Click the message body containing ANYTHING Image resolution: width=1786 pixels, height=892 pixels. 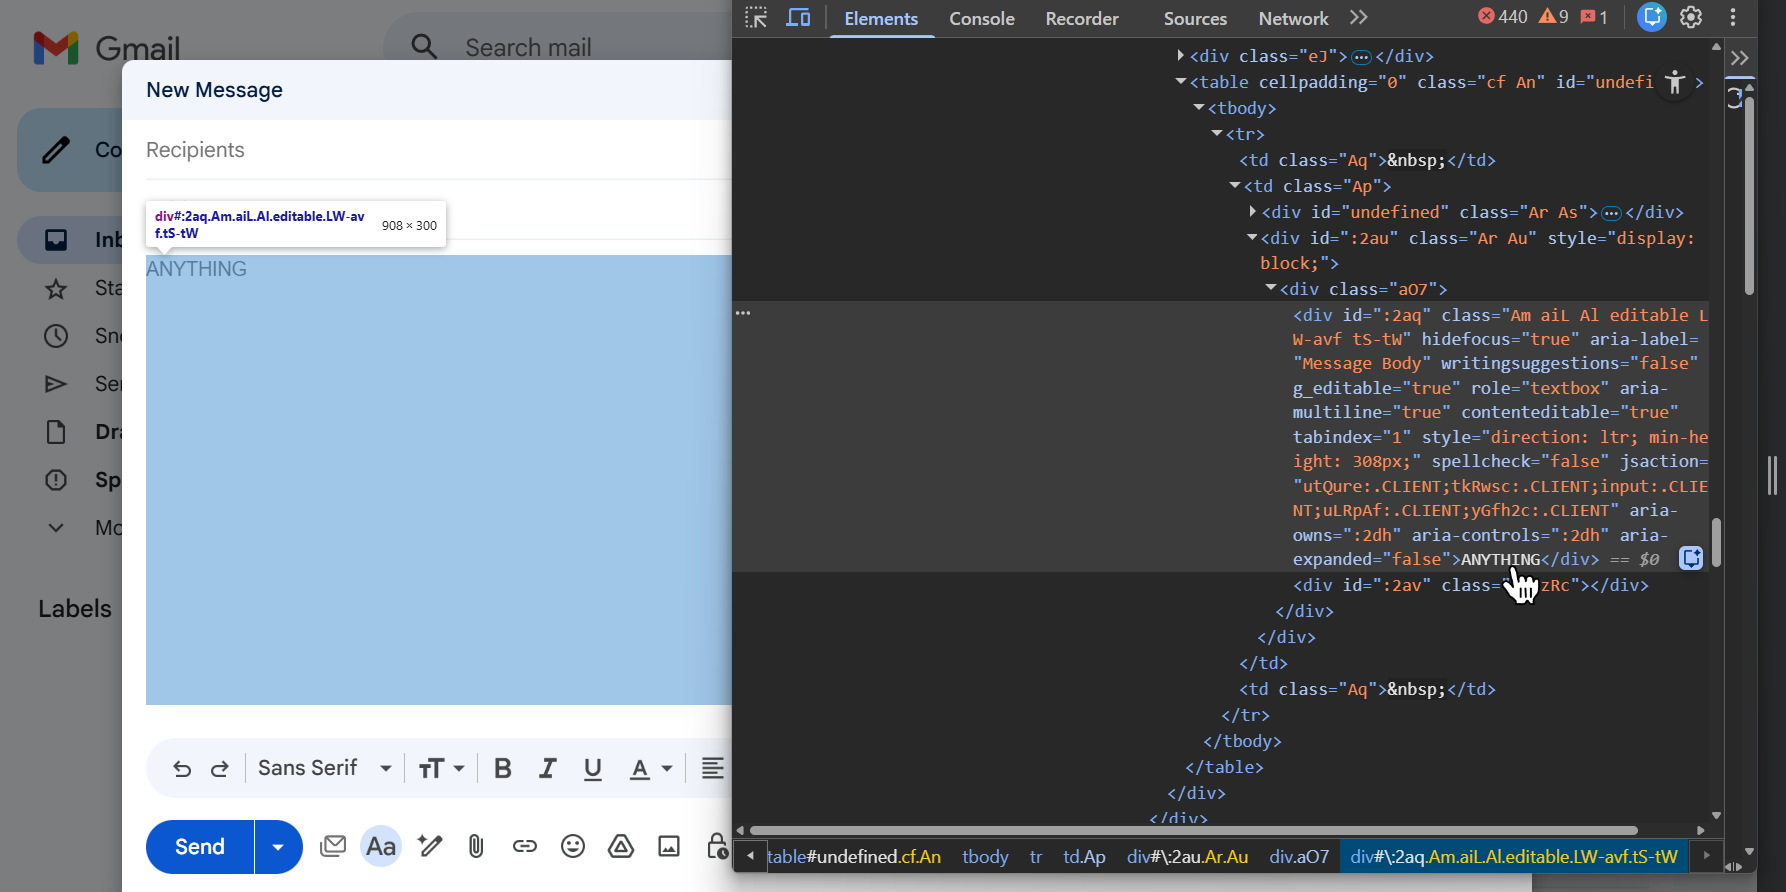pyautogui.click(x=438, y=480)
